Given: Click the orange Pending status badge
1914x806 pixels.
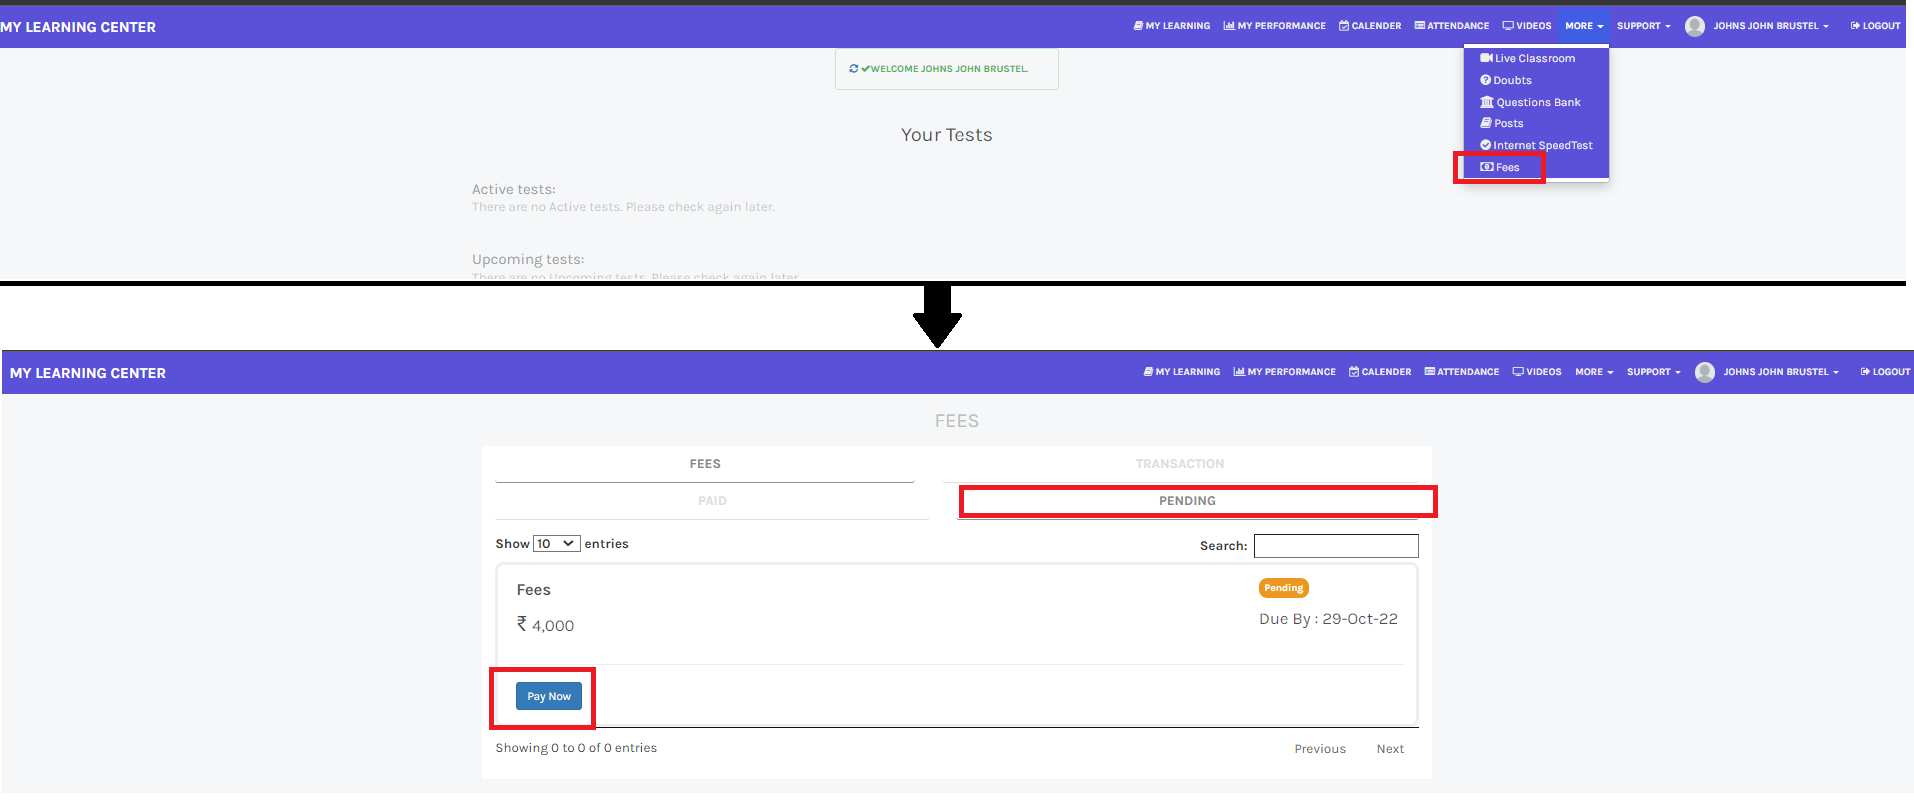Looking at the screenshot, I should tap(1283, 588).
